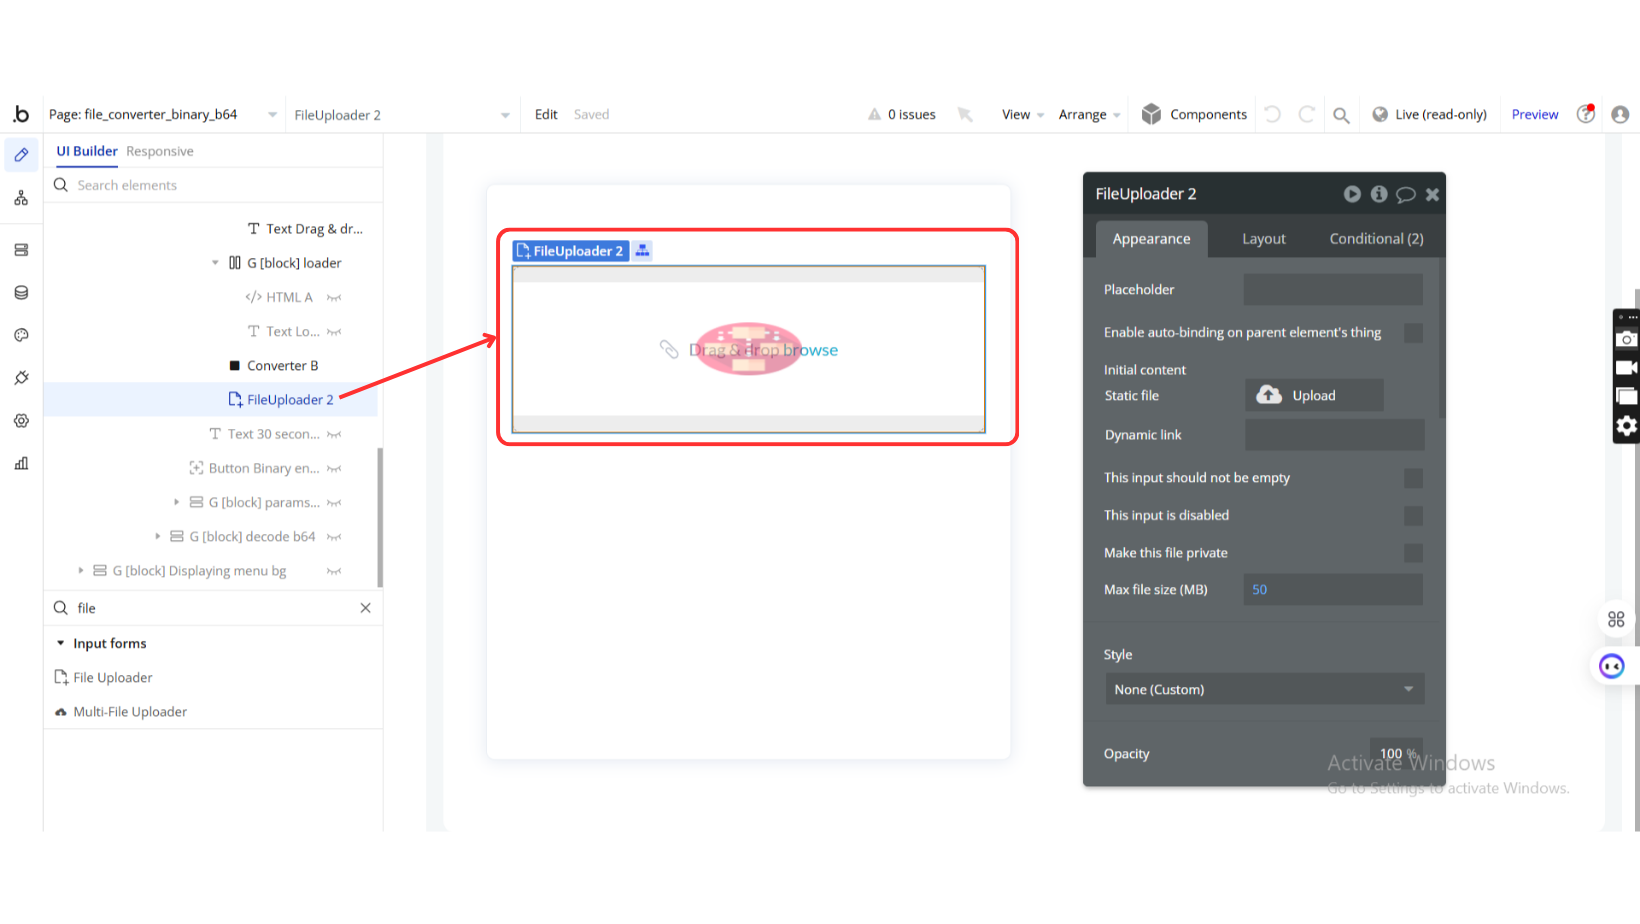Toggle visibility of G [block] decode b64
Image resolution: width=1640 pixels, height=924 pixels.
334,537
